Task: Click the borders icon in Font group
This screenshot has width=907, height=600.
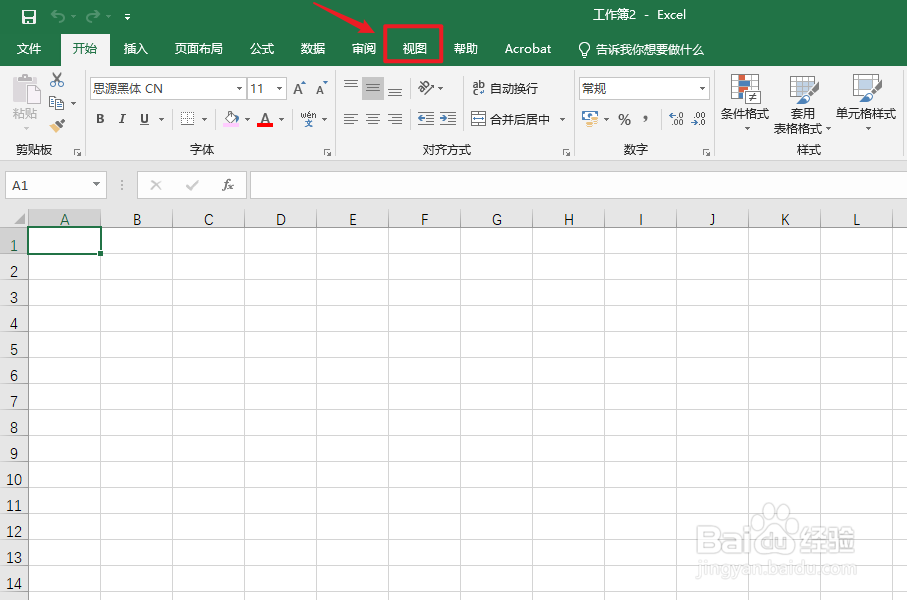Action: click(x=185, y=119)
